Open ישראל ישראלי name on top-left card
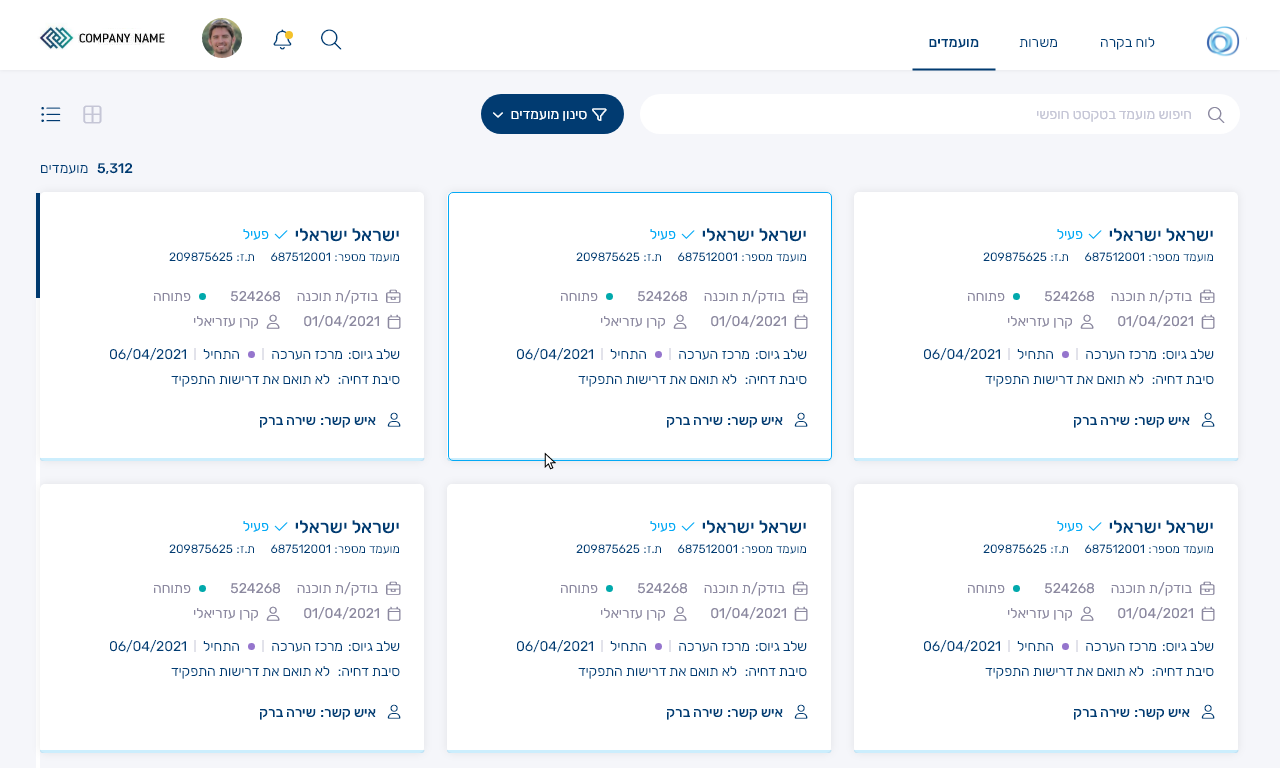This screenshot has width=1280, height=768. tap(347, 234)
